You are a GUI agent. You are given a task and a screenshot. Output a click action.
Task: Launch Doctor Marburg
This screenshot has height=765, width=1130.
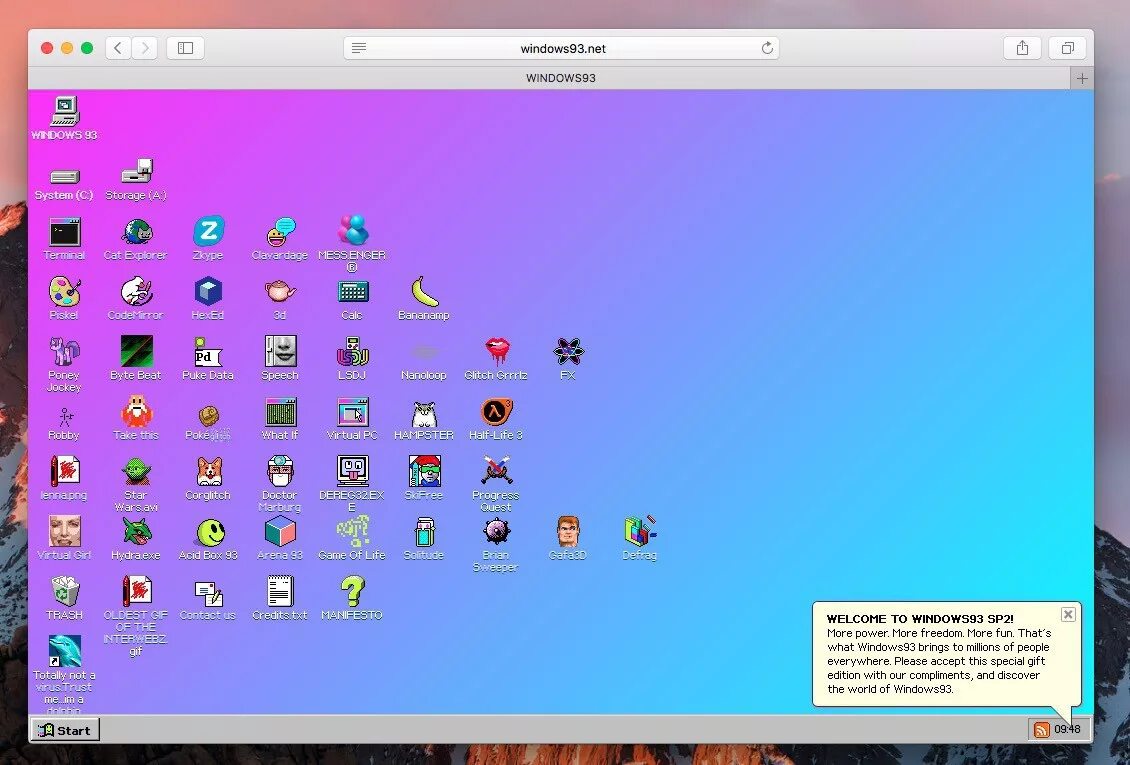[x=280, y=471]
